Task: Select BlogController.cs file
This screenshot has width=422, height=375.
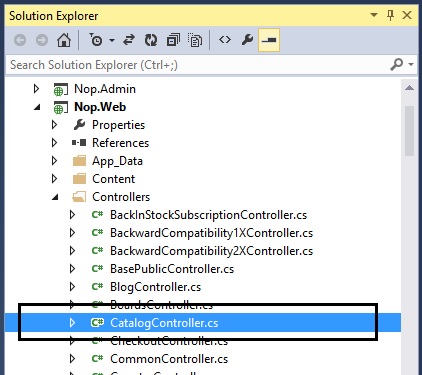Action: point(155,287)
